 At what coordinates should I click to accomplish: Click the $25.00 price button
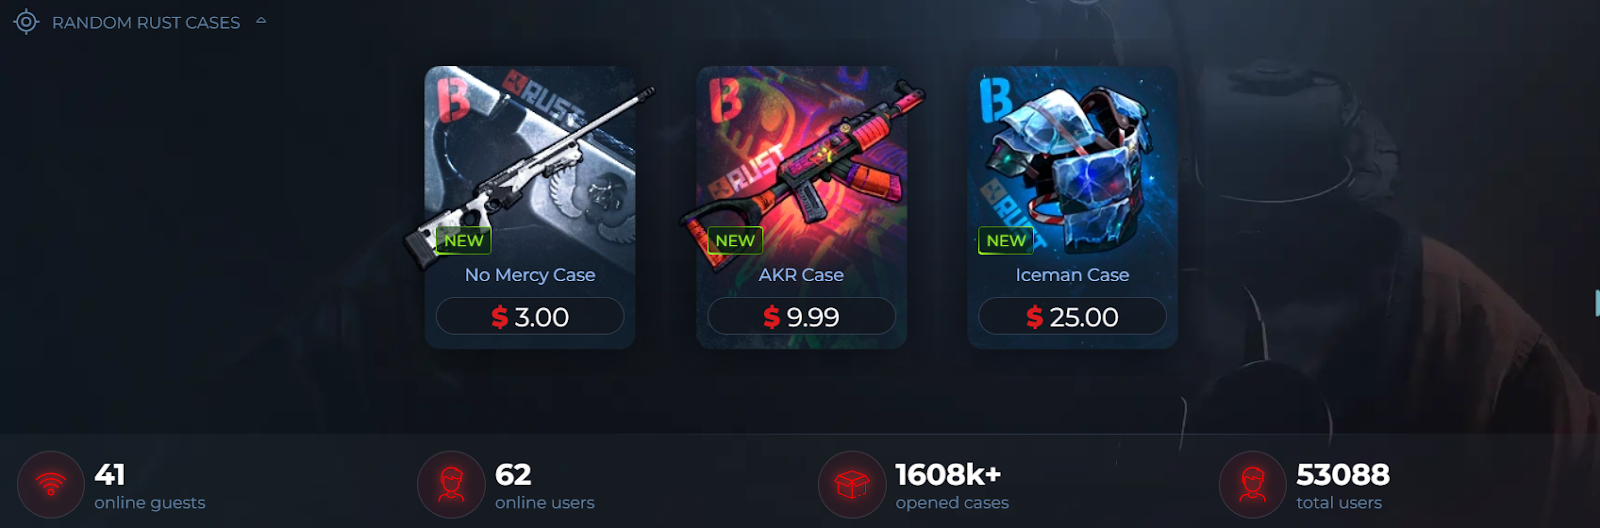click(x=1072, y=316)
